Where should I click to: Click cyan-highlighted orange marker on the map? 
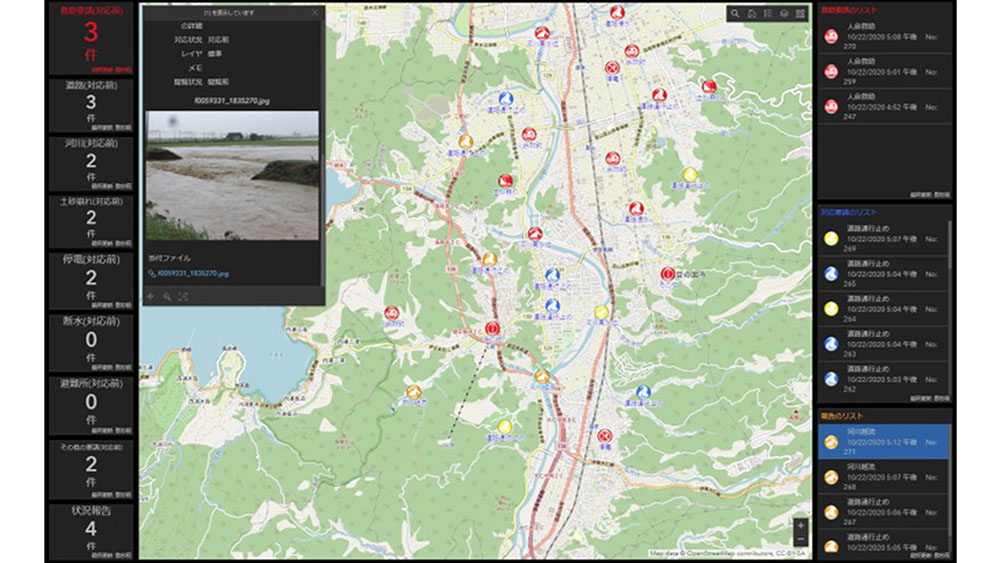[x=541, y=376]
